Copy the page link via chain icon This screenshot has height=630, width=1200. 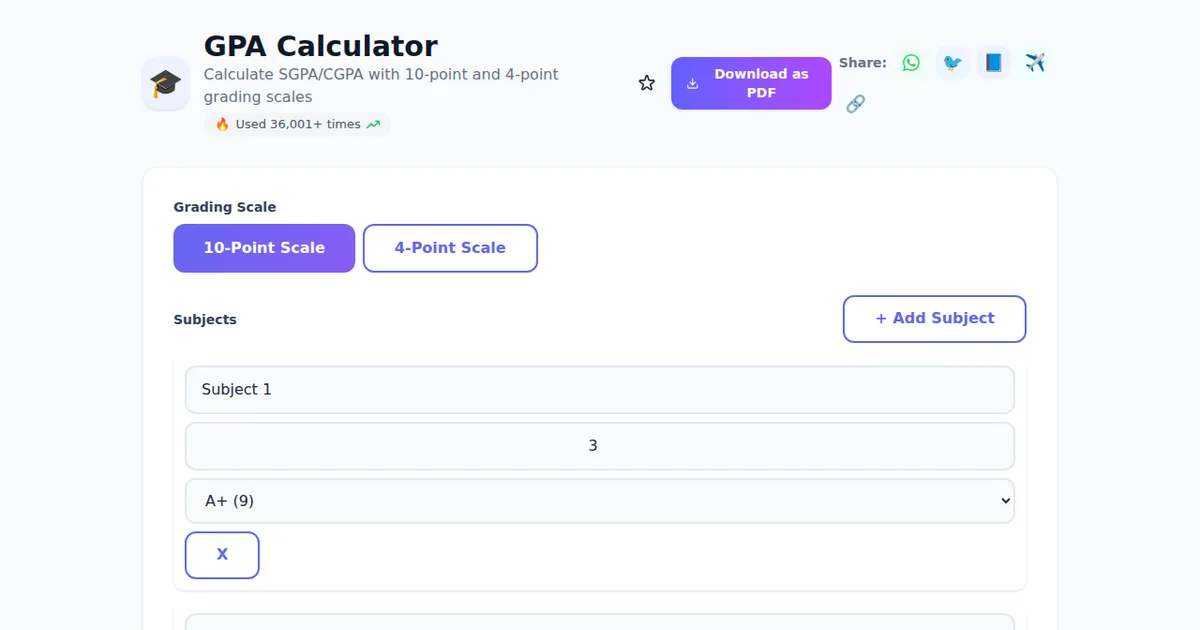click(856, 103)
